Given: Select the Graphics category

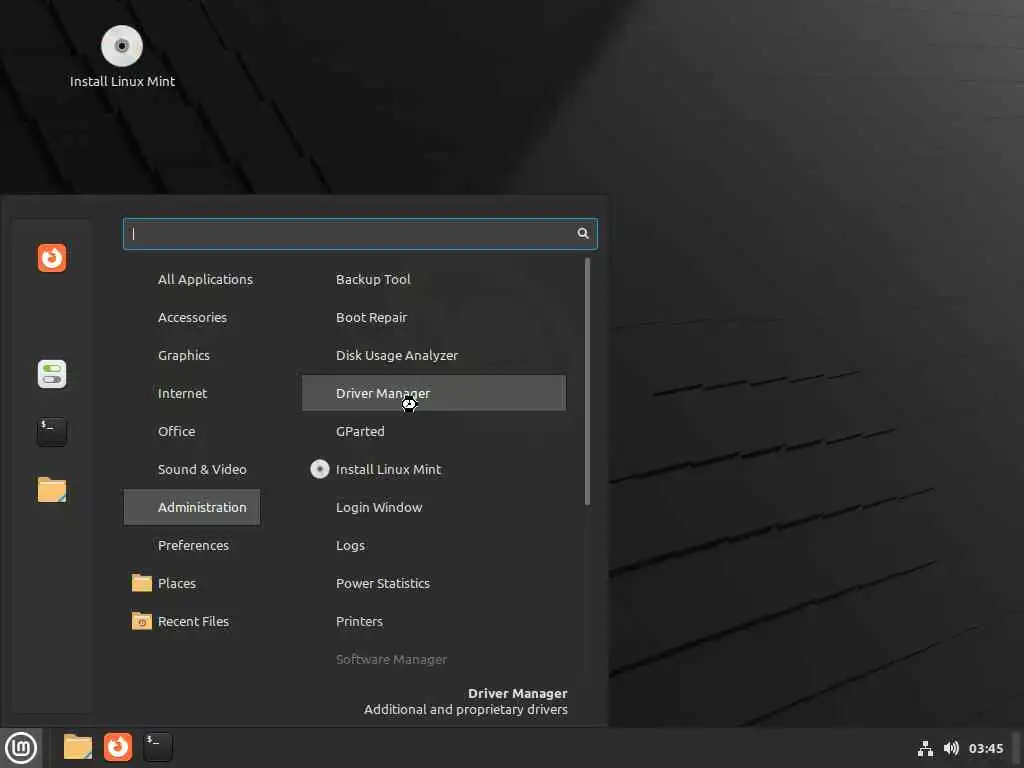Looking at the screenshot, I should [191, 355].
